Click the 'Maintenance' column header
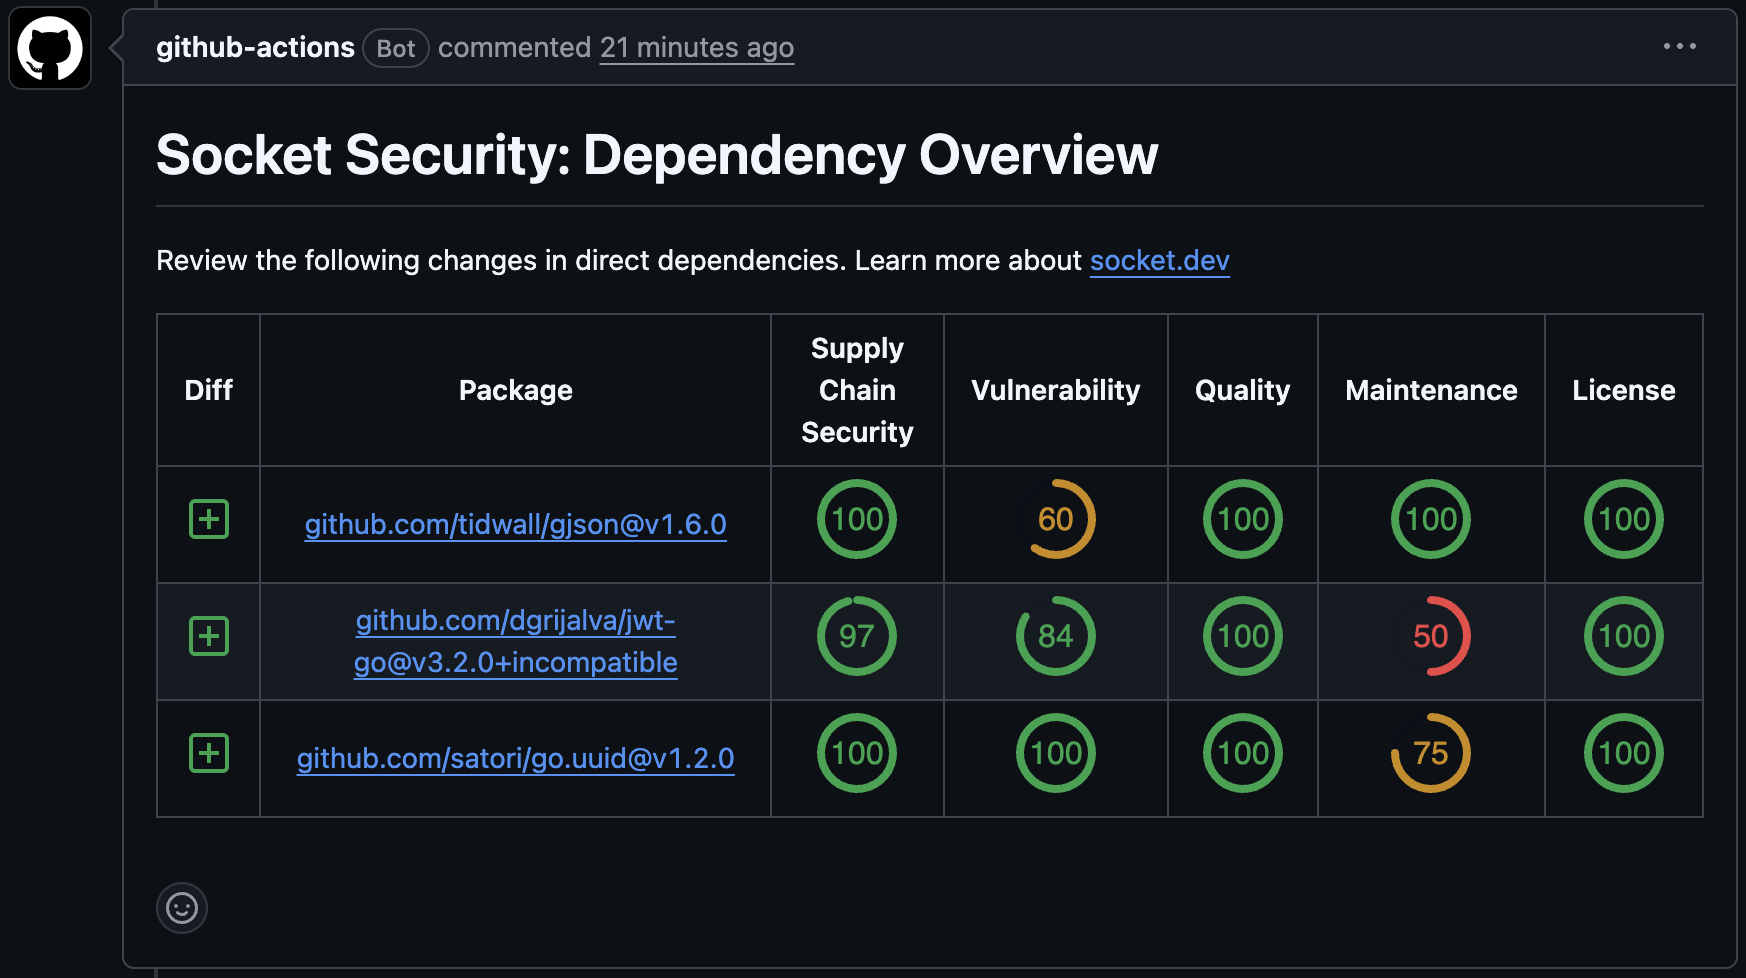Viewport: 1746px width, 978px height. tap(1431, 390)
